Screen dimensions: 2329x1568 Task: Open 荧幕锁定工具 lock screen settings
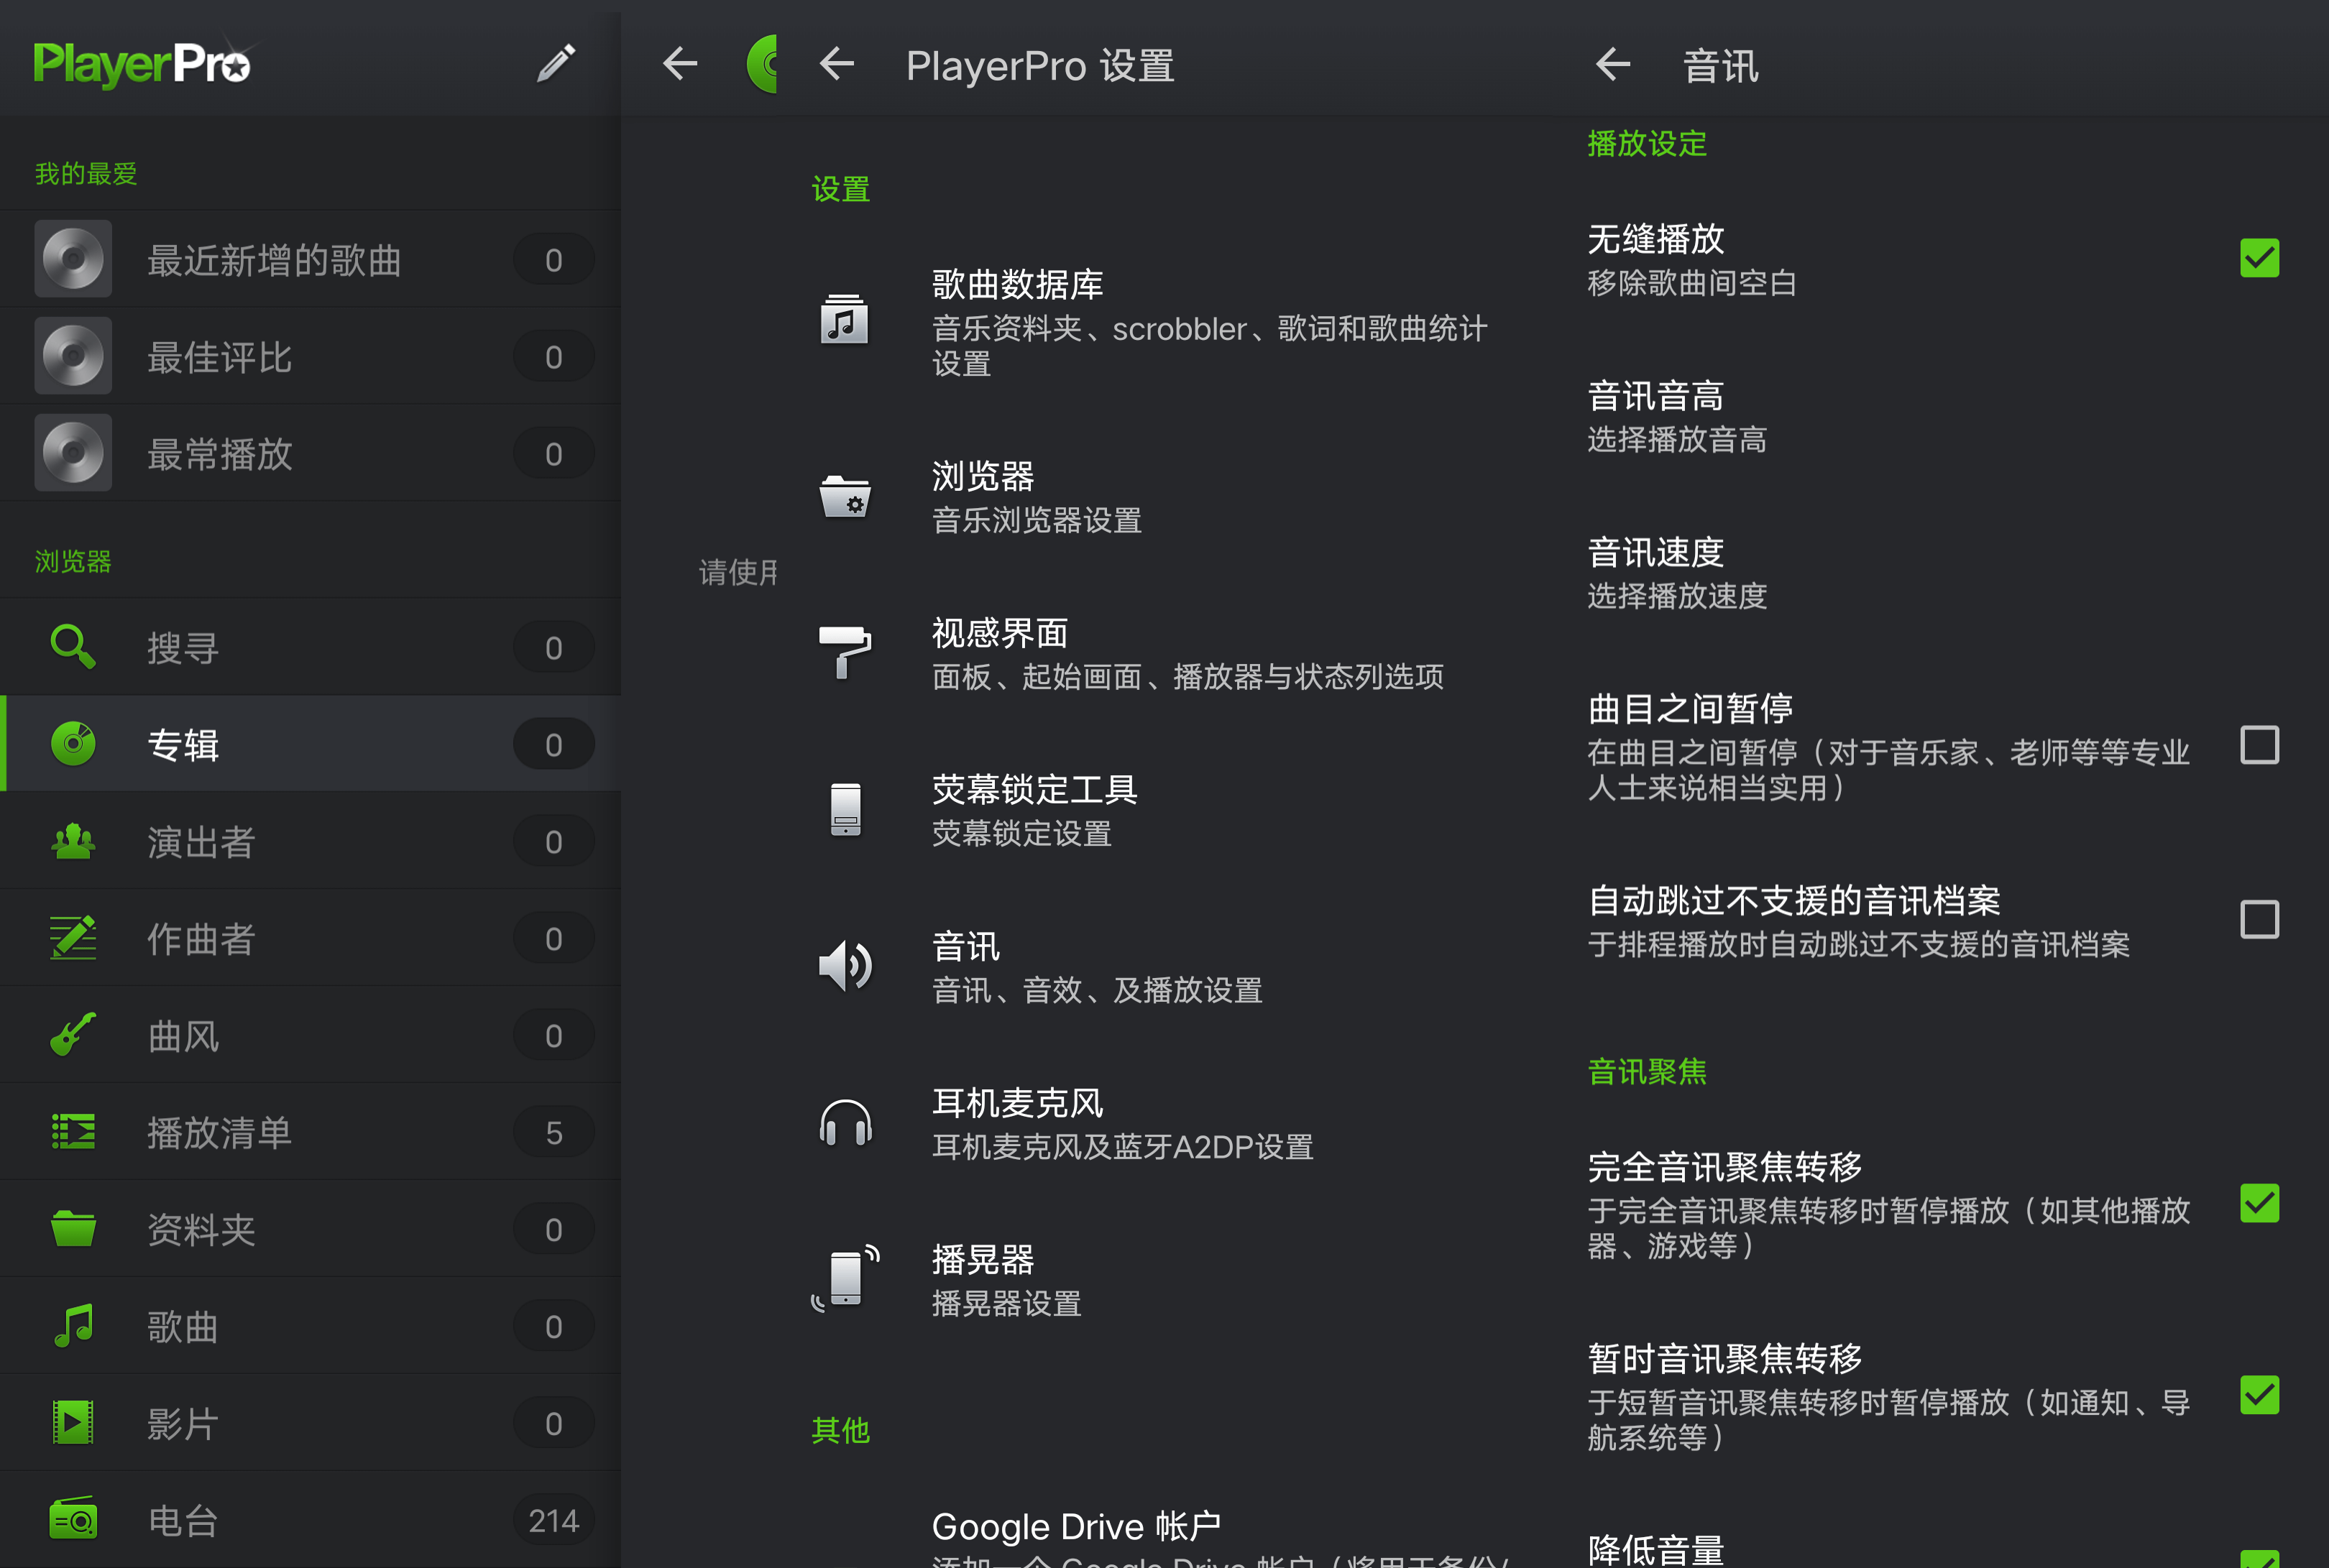point(1164,810)
